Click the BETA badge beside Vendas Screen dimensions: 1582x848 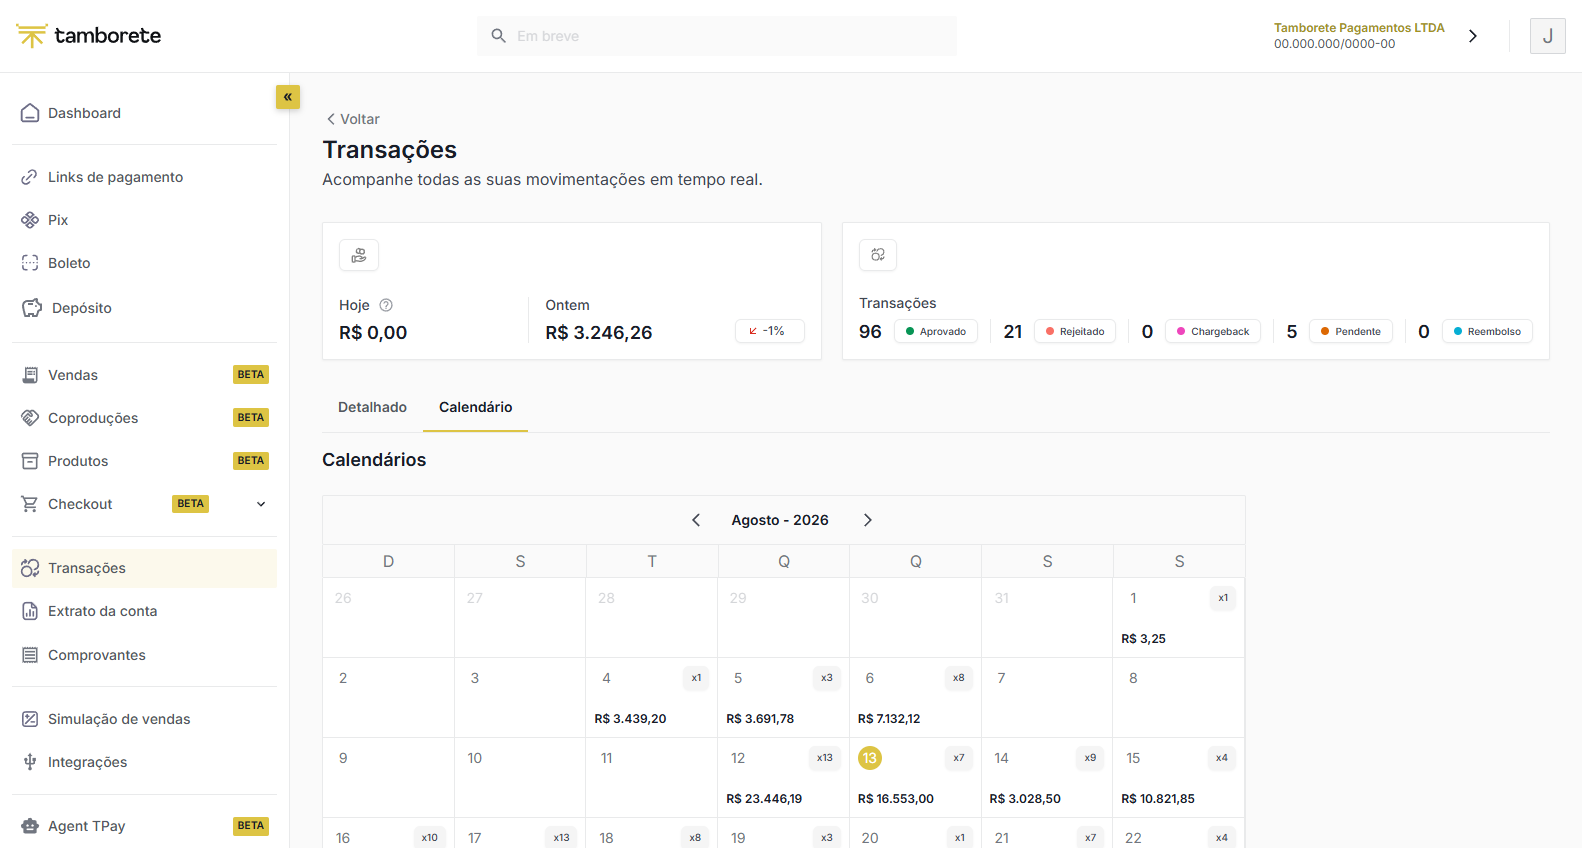tap(251, 375)
